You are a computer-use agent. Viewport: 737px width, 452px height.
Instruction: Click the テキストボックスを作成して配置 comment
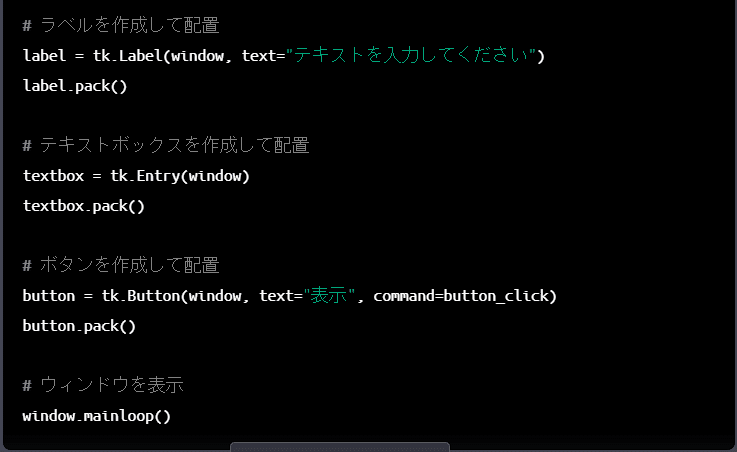tap(165, 145)
